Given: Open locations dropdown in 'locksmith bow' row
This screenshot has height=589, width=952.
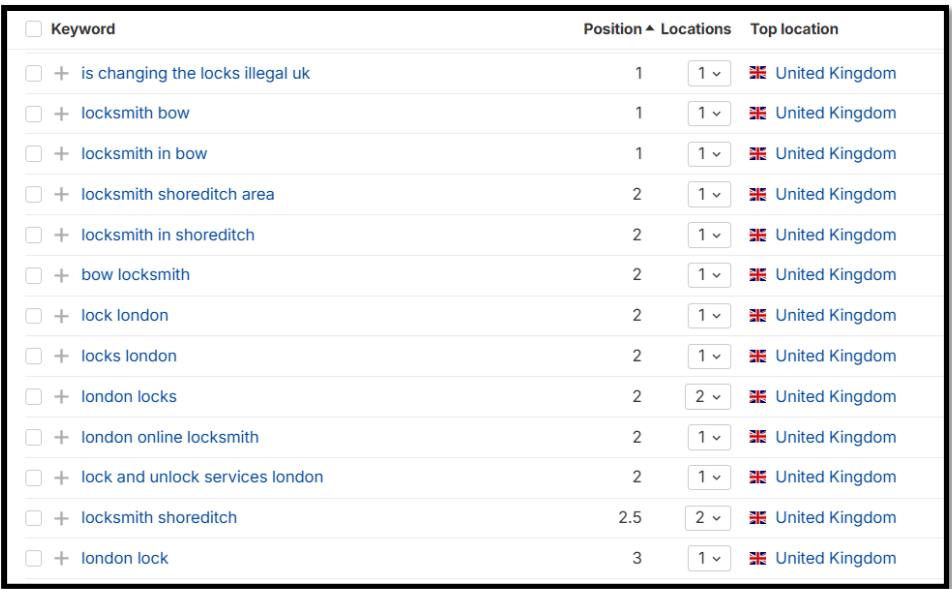Looking at the screenshot, I should pyautogui.click(x=708, y=114).
